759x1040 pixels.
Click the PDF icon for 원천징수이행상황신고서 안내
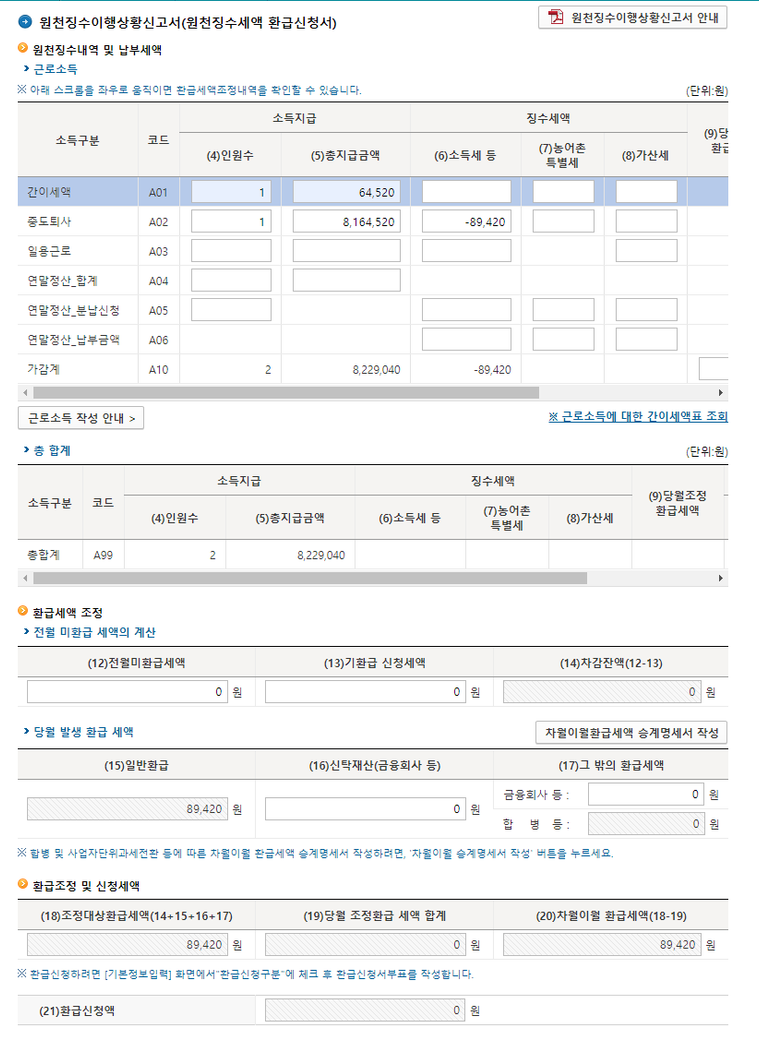[x=555, y=18]
